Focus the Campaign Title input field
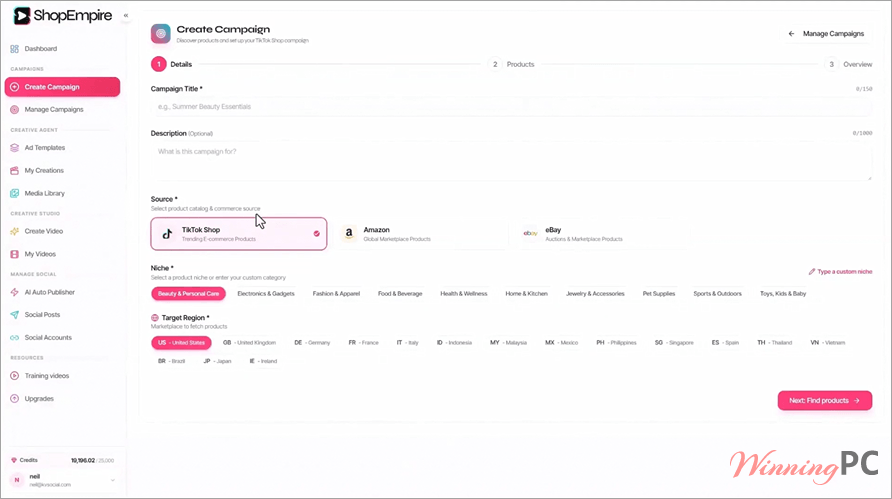892x499 pixels. coord(510,107)
